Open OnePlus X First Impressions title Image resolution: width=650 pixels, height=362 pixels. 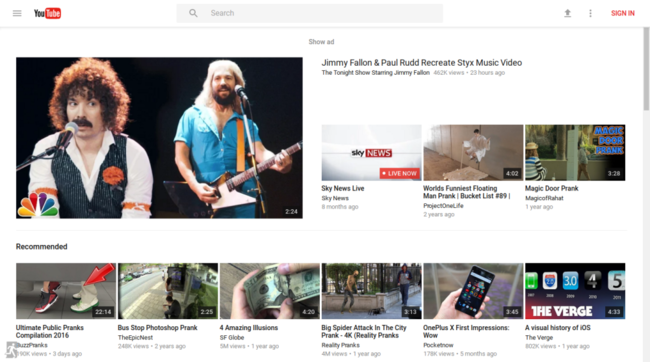(x=466, y=331)
